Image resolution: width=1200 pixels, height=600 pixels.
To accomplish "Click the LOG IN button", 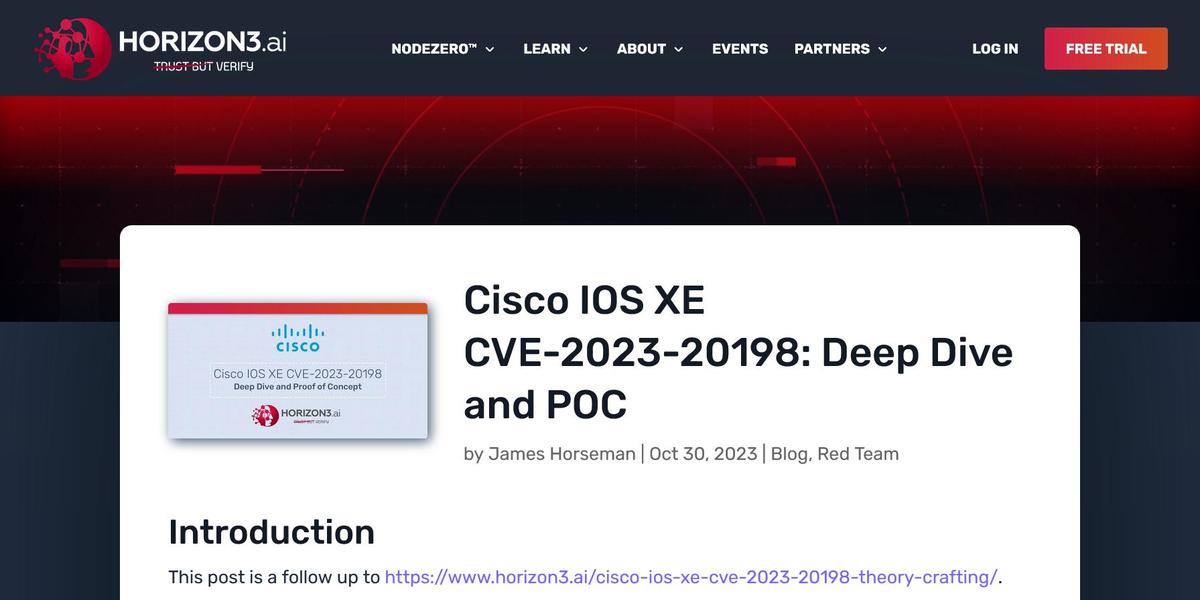I will [x=995, y=48].
